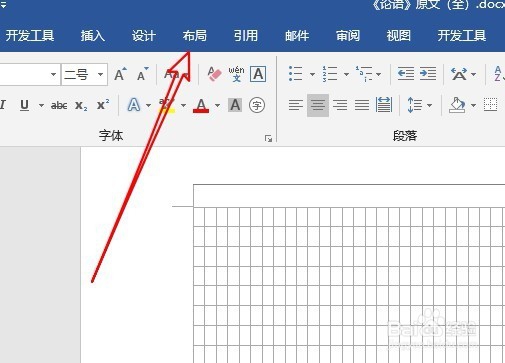Select the 布局 ribbon tab
505x363 pixels.
pos(195,35)
